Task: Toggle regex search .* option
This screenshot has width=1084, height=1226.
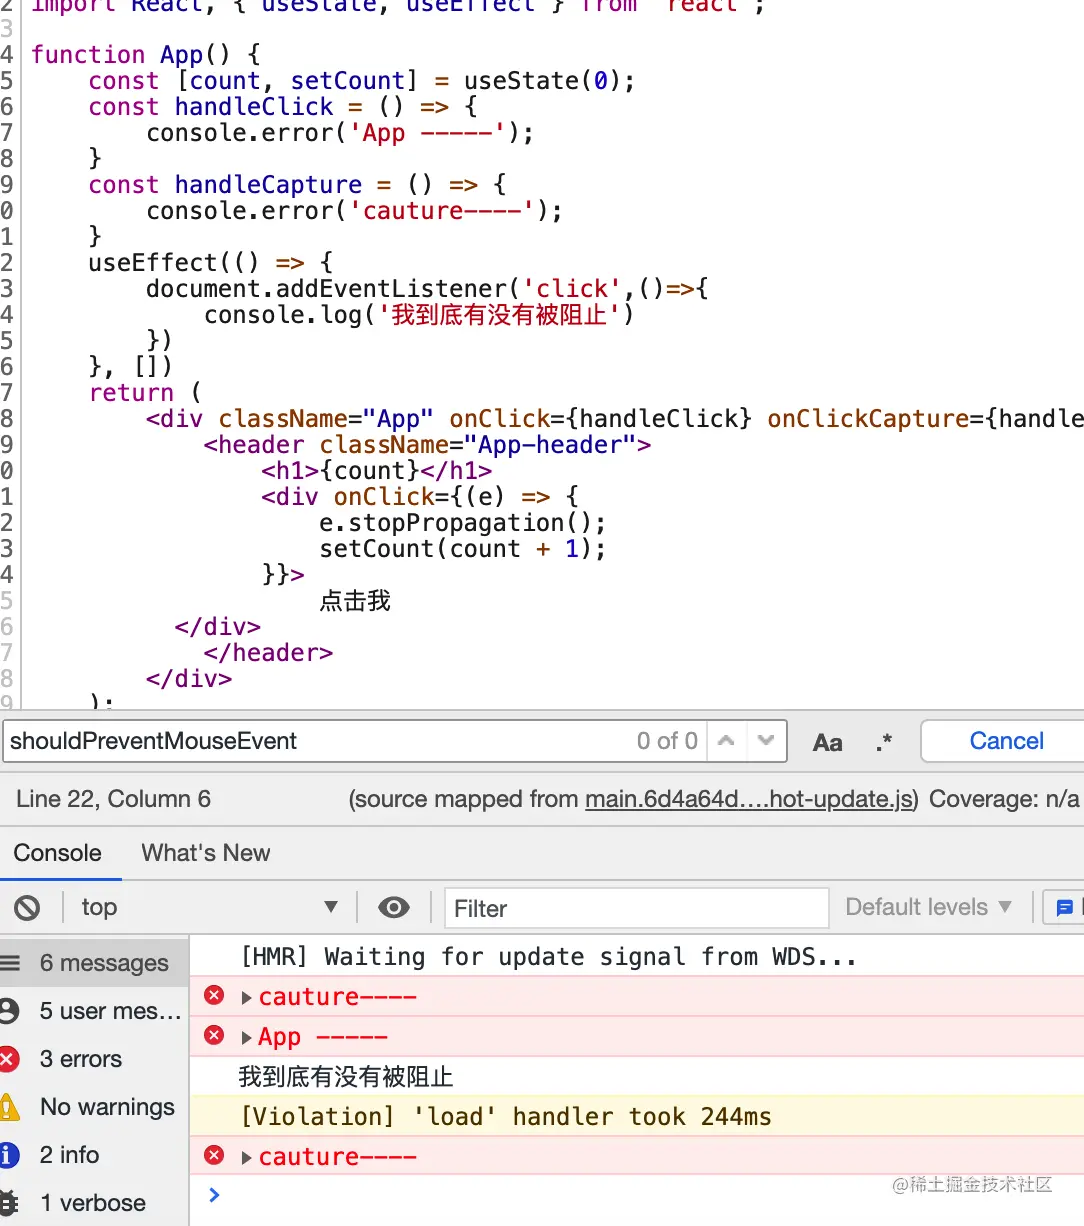Action: tap(884, 742)
